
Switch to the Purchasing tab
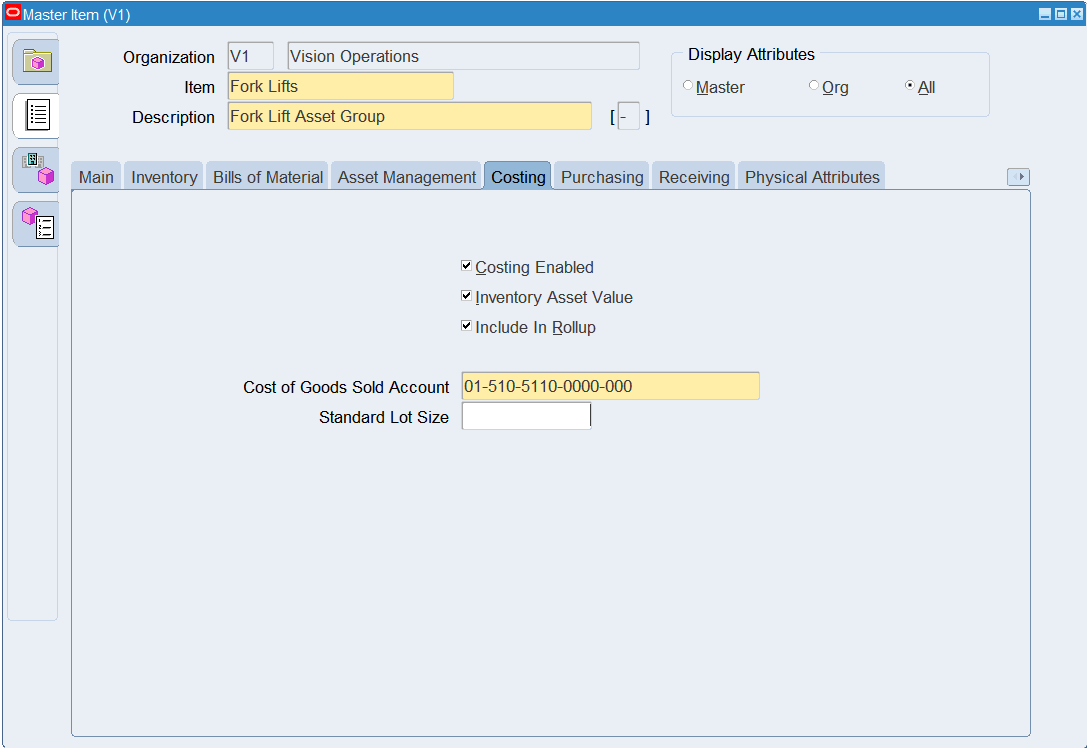pyautogui.click(x=602, y=177)
